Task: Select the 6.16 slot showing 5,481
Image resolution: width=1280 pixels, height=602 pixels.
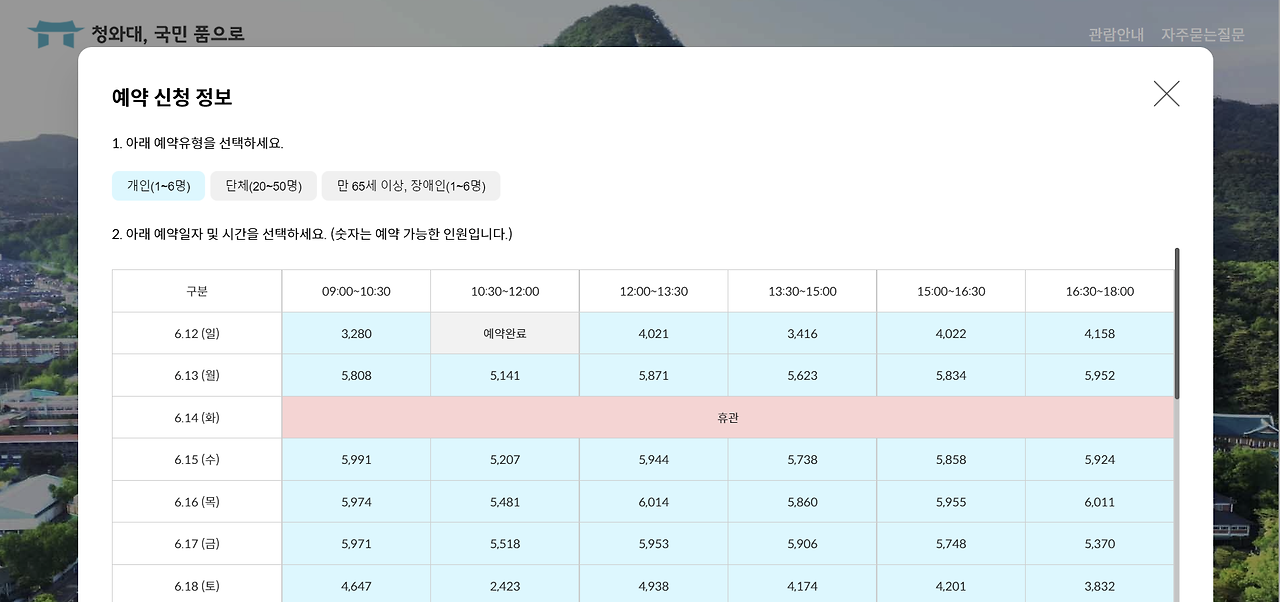Action: click(505, 502)
